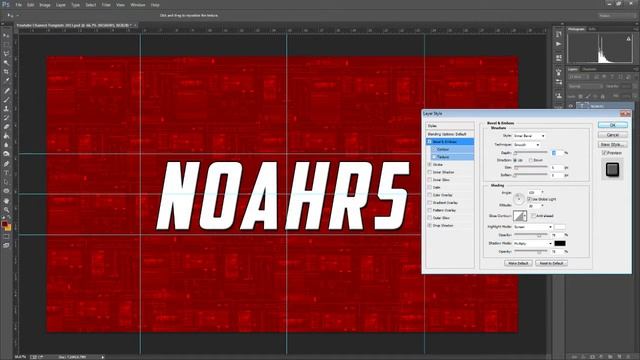This screenshot has width=640, height=360.
Task: Enable the Gradient Overlay checkbox
Action: (429, 202)
